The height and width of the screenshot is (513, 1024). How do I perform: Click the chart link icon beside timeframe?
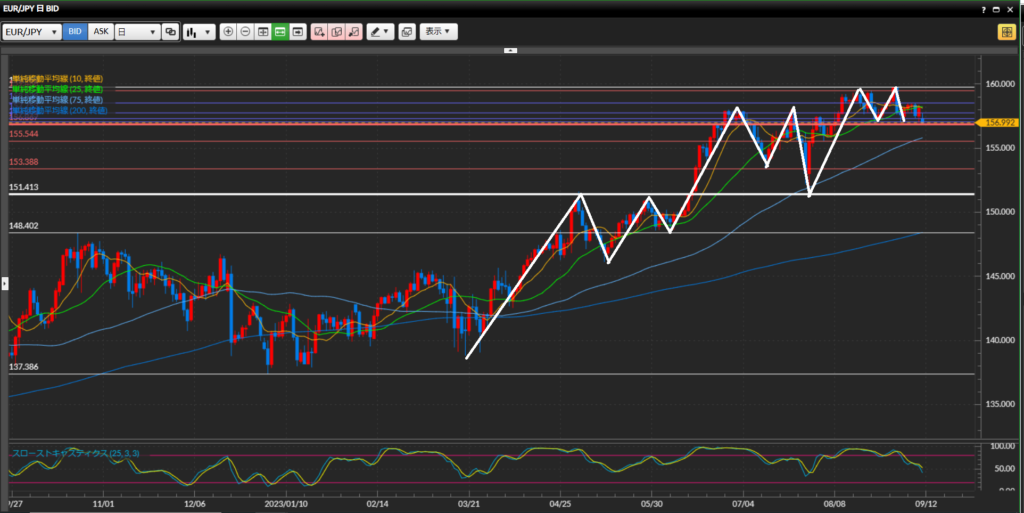coord(170,32)
